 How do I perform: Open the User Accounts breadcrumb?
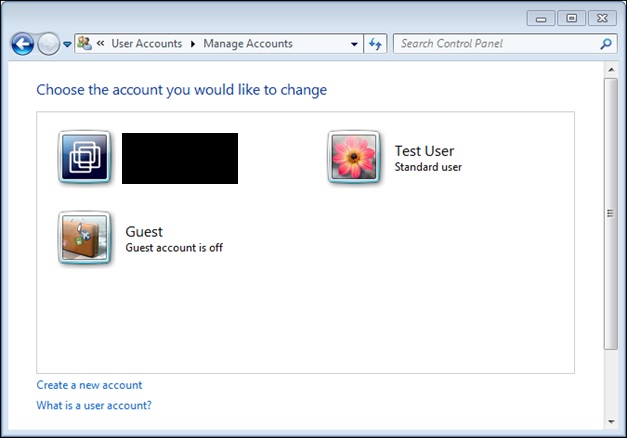[147, 43]
